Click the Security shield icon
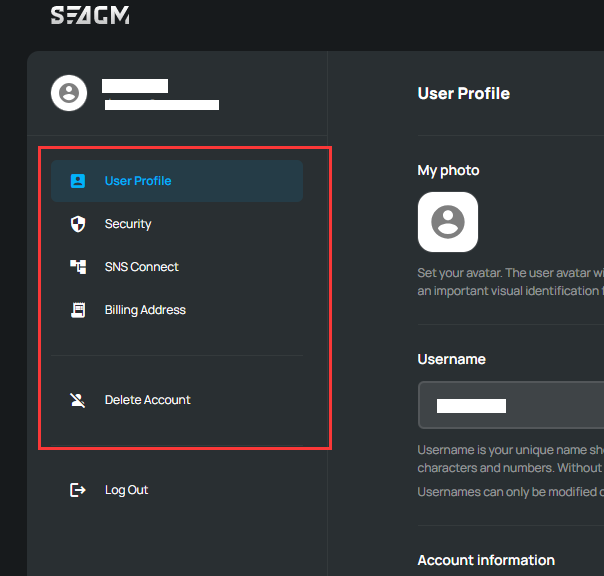The image size is (604, 576). pyautogui.click(x=78, y=224)
